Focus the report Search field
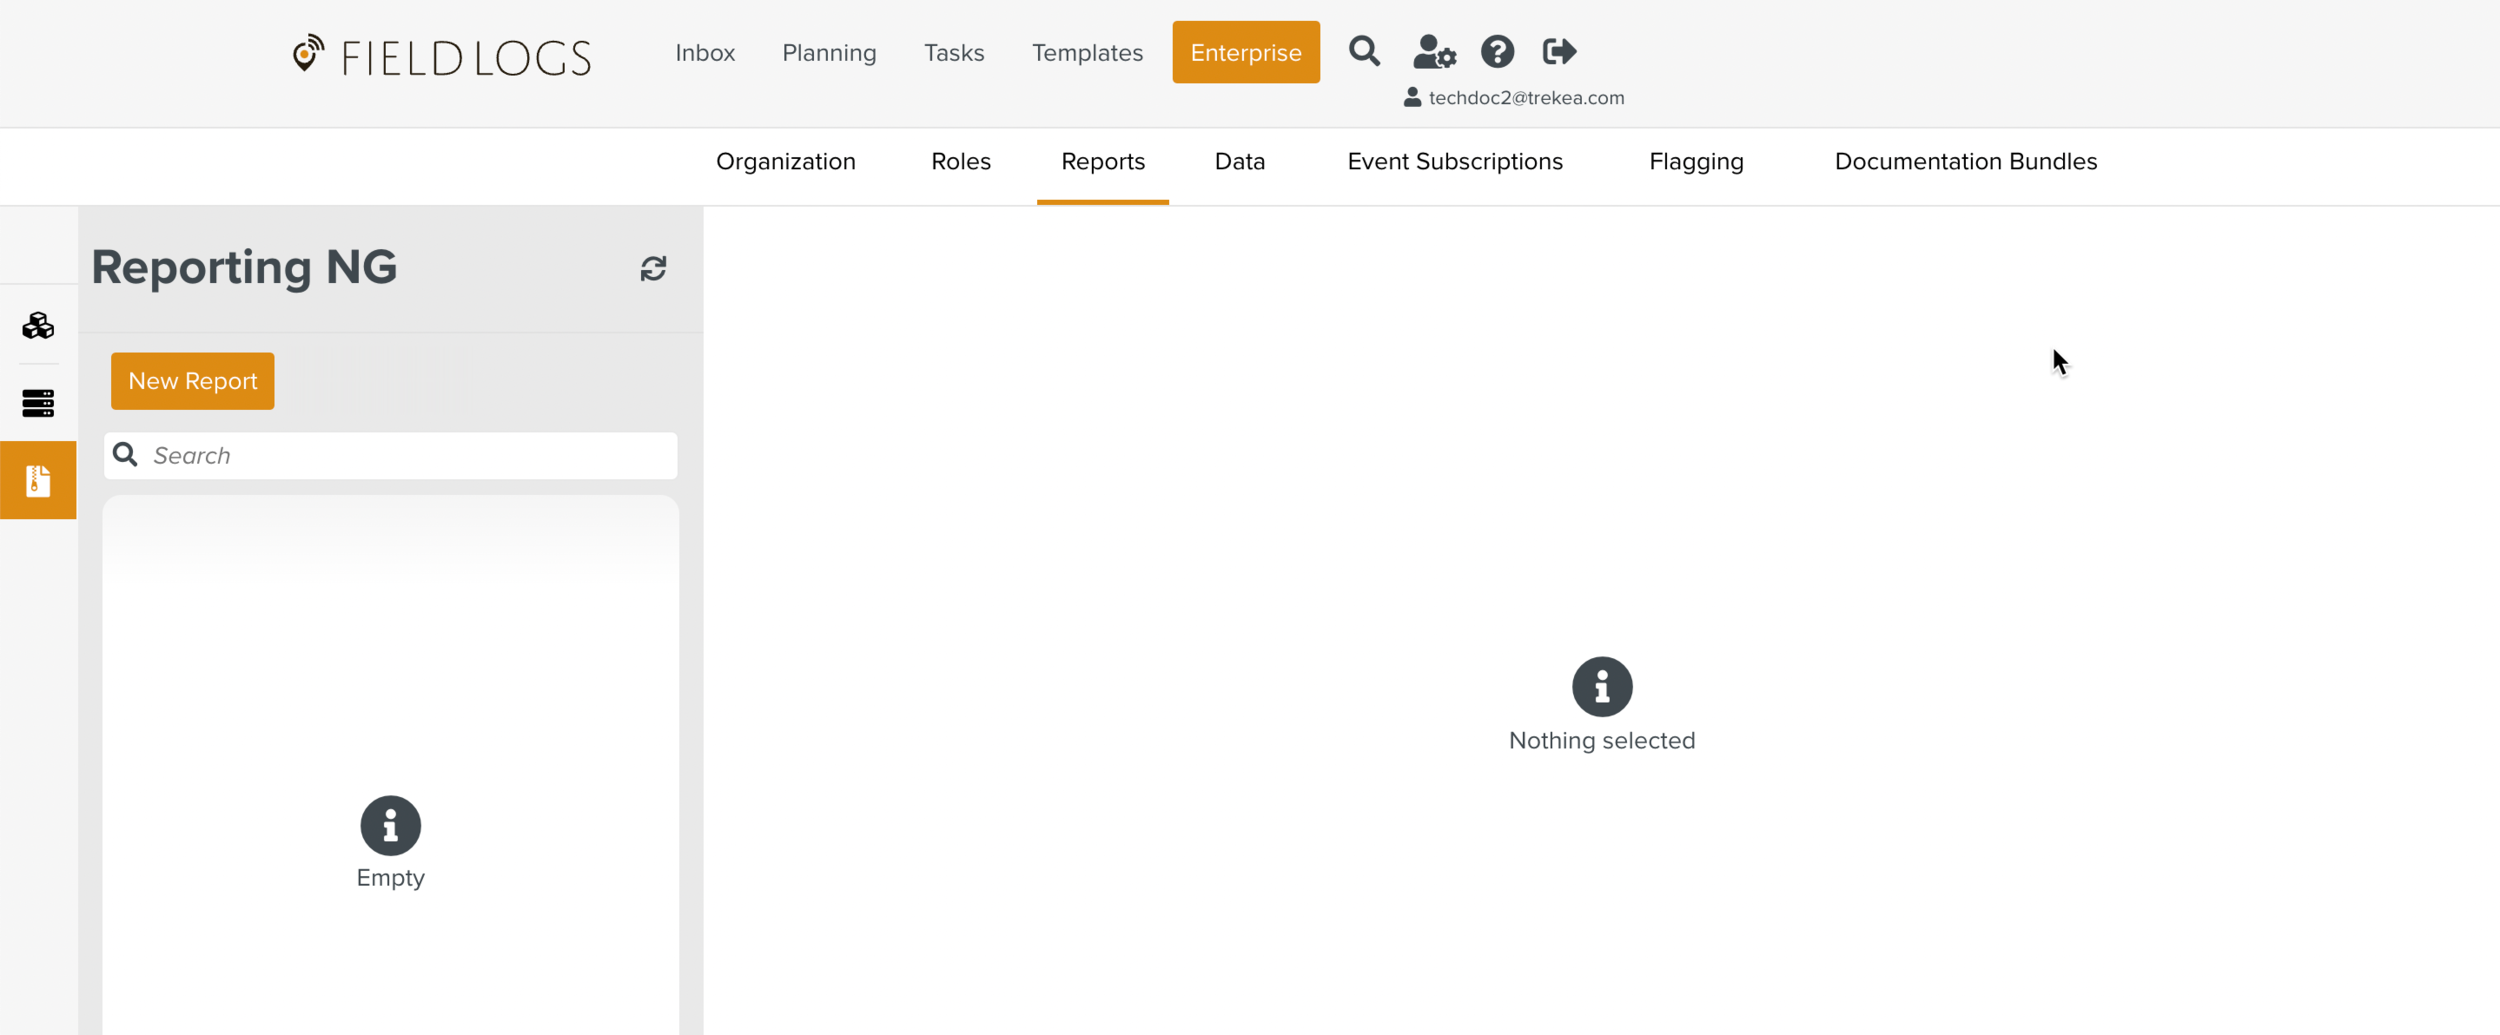This screenshot has width=2500, height=1035. (x=410, y=456)
